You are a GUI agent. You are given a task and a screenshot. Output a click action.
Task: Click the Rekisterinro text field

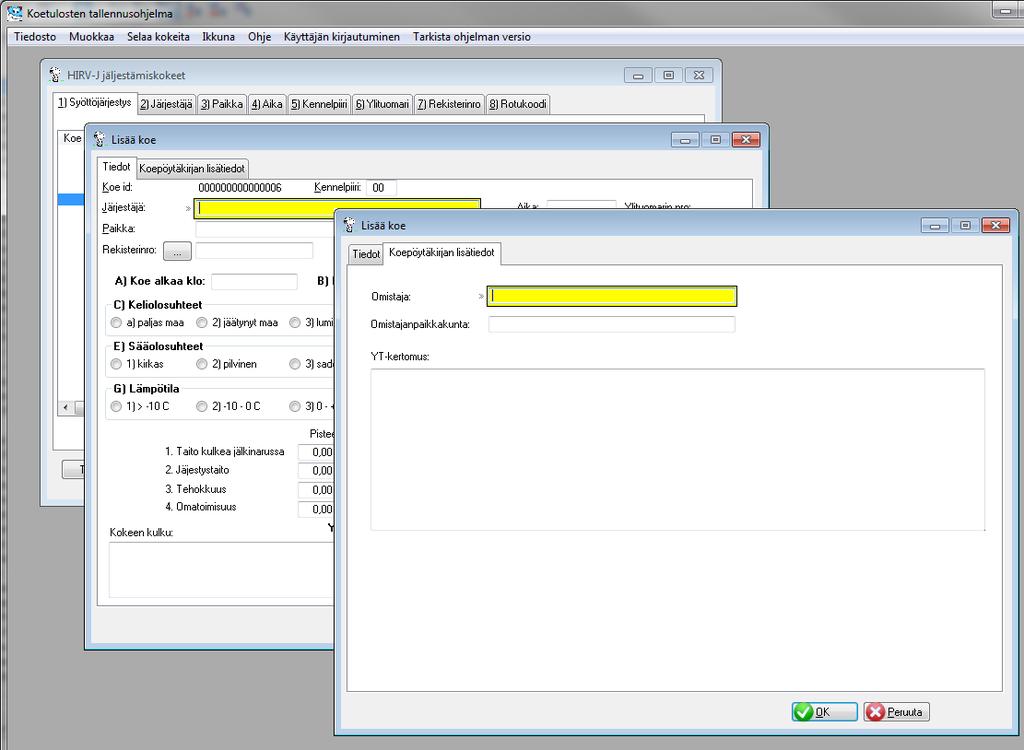point(254,251)
